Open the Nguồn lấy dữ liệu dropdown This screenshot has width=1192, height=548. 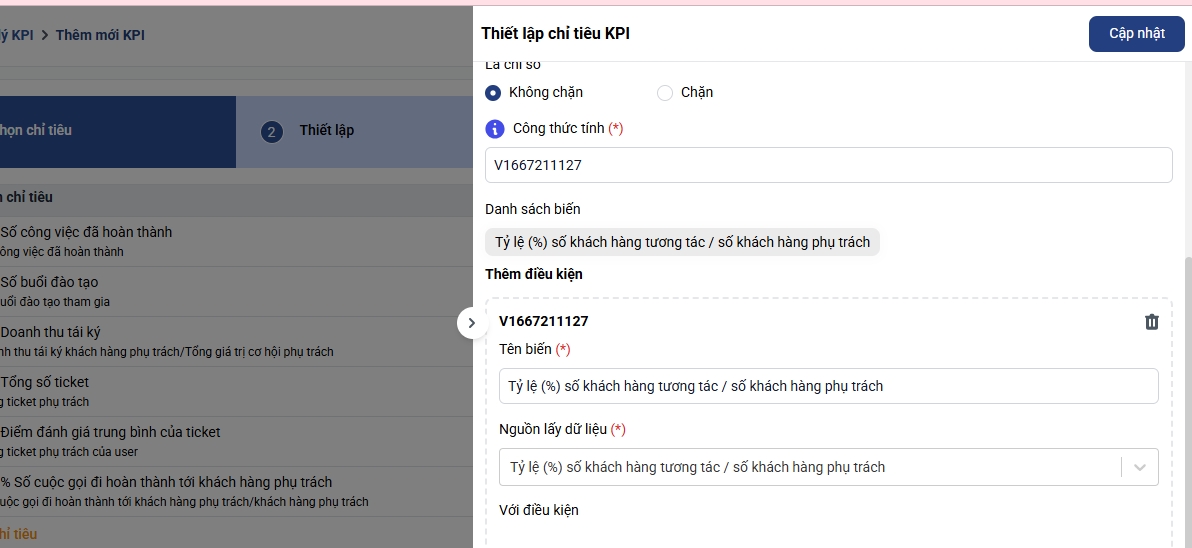(x=810, y=467)
